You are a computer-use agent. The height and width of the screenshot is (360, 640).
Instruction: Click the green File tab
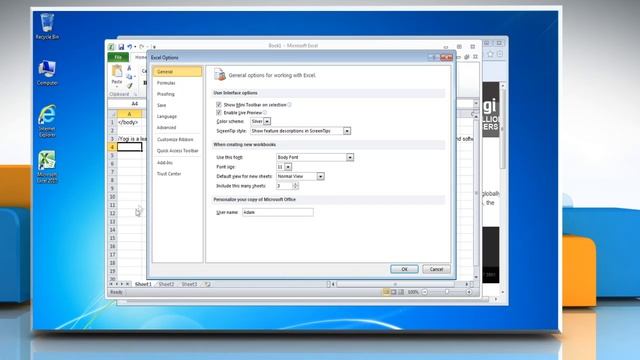point(118,57)
